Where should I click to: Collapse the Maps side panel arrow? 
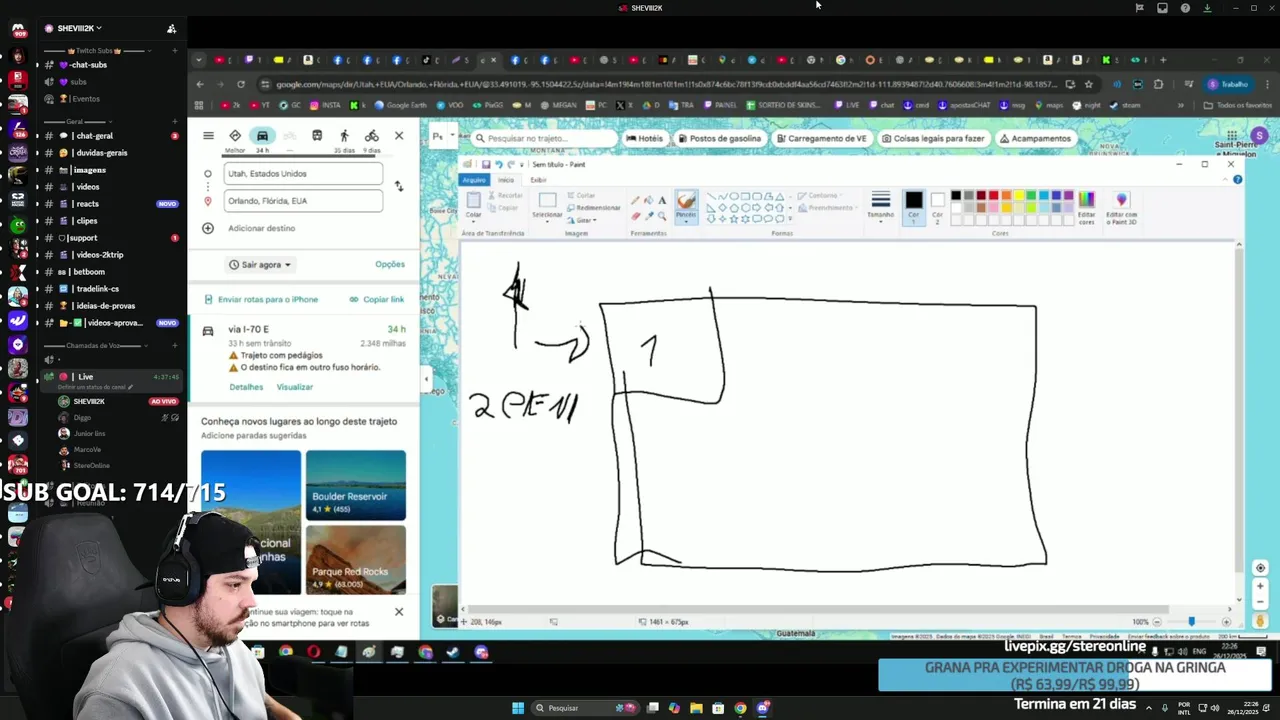coord(426,379)
